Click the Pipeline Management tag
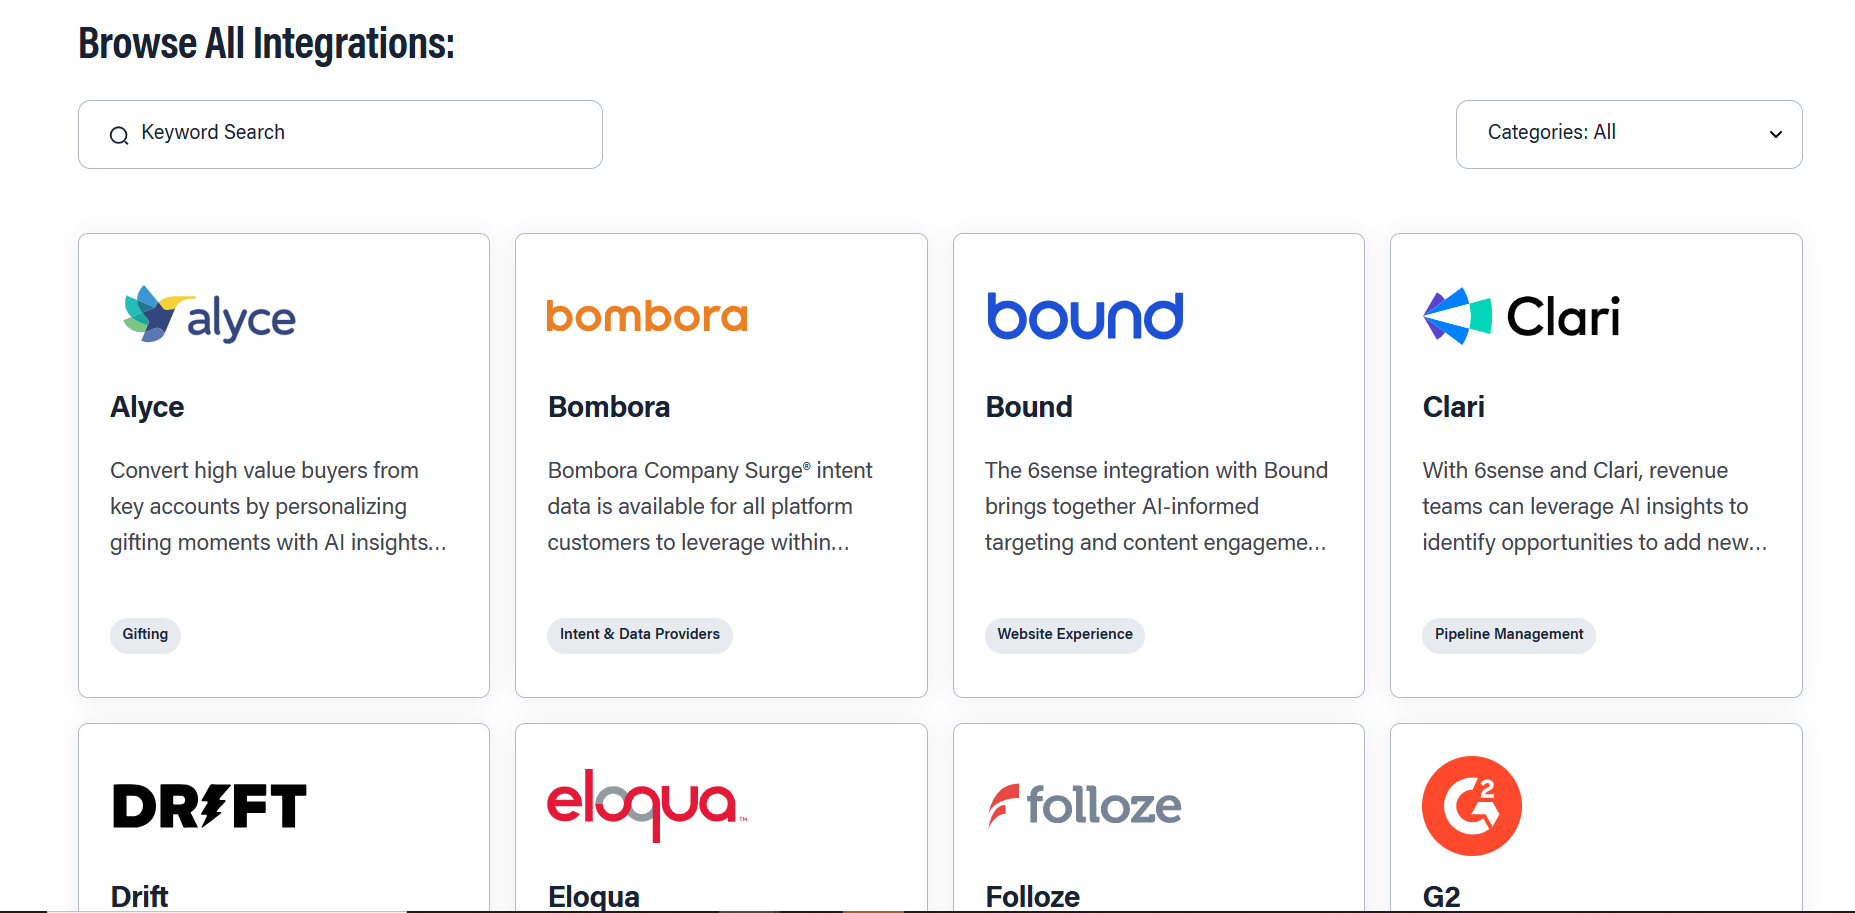This screenshot has height=913, width=1855. click(1508, 635)
